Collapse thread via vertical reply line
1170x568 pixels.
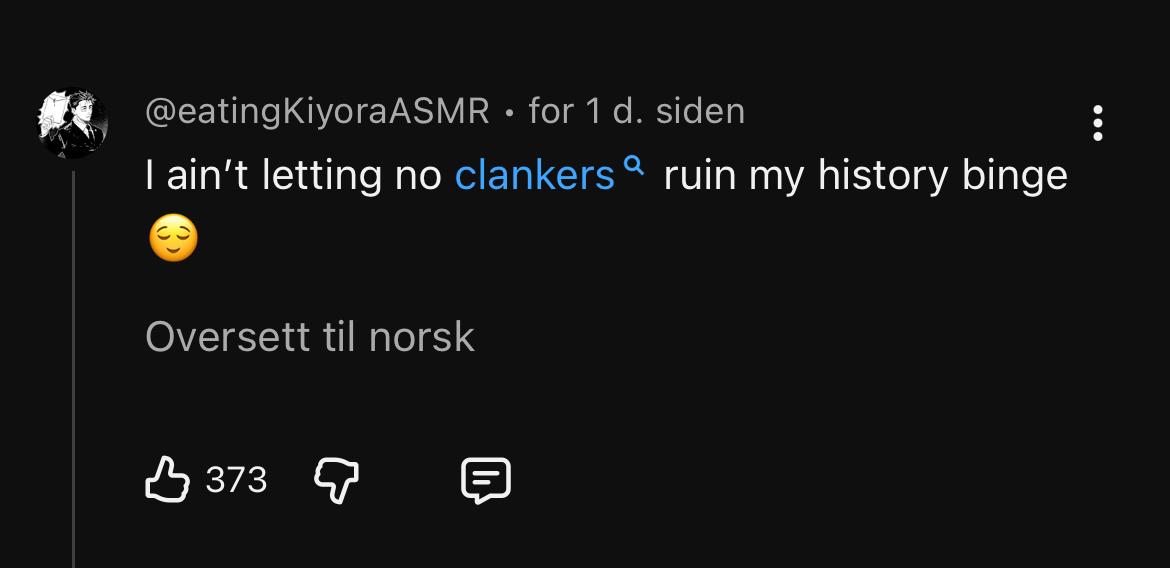(73, 370)
